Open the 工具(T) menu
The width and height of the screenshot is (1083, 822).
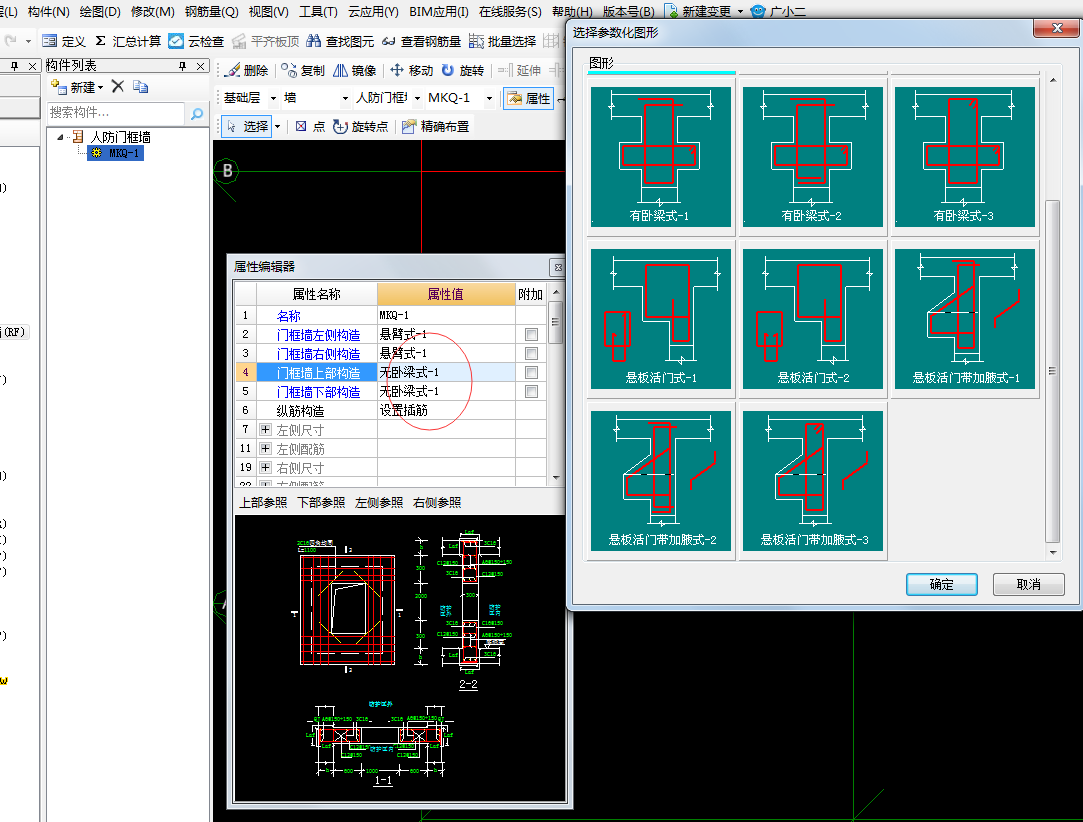[318, 12]
